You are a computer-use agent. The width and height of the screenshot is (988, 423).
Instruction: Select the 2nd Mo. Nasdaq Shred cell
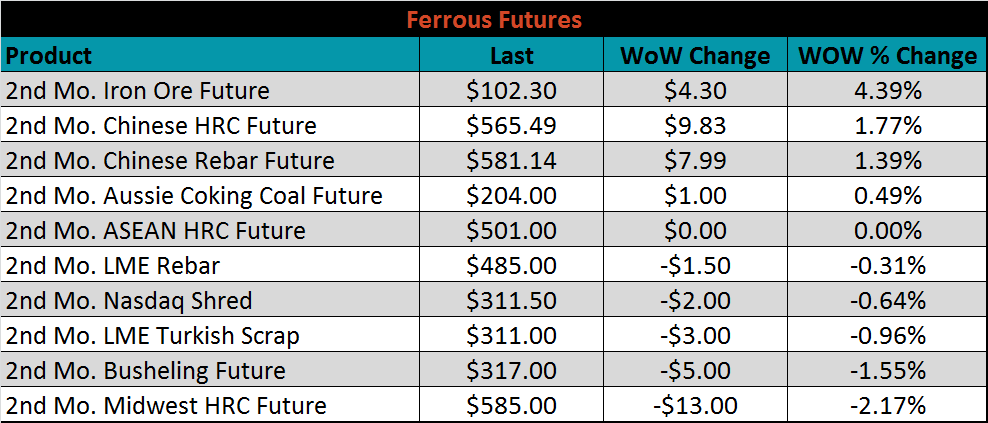[x=129, y=301]
